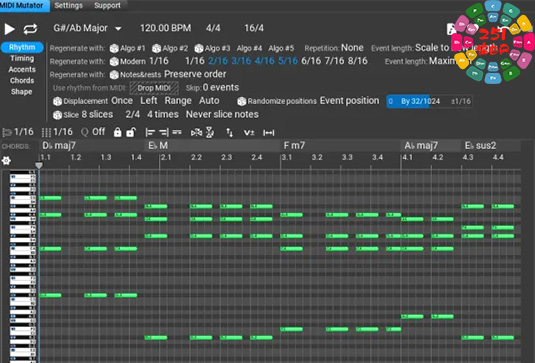Click the vertical flip icon
Screen dimensions: 535x363
click(x=210, y=132)
